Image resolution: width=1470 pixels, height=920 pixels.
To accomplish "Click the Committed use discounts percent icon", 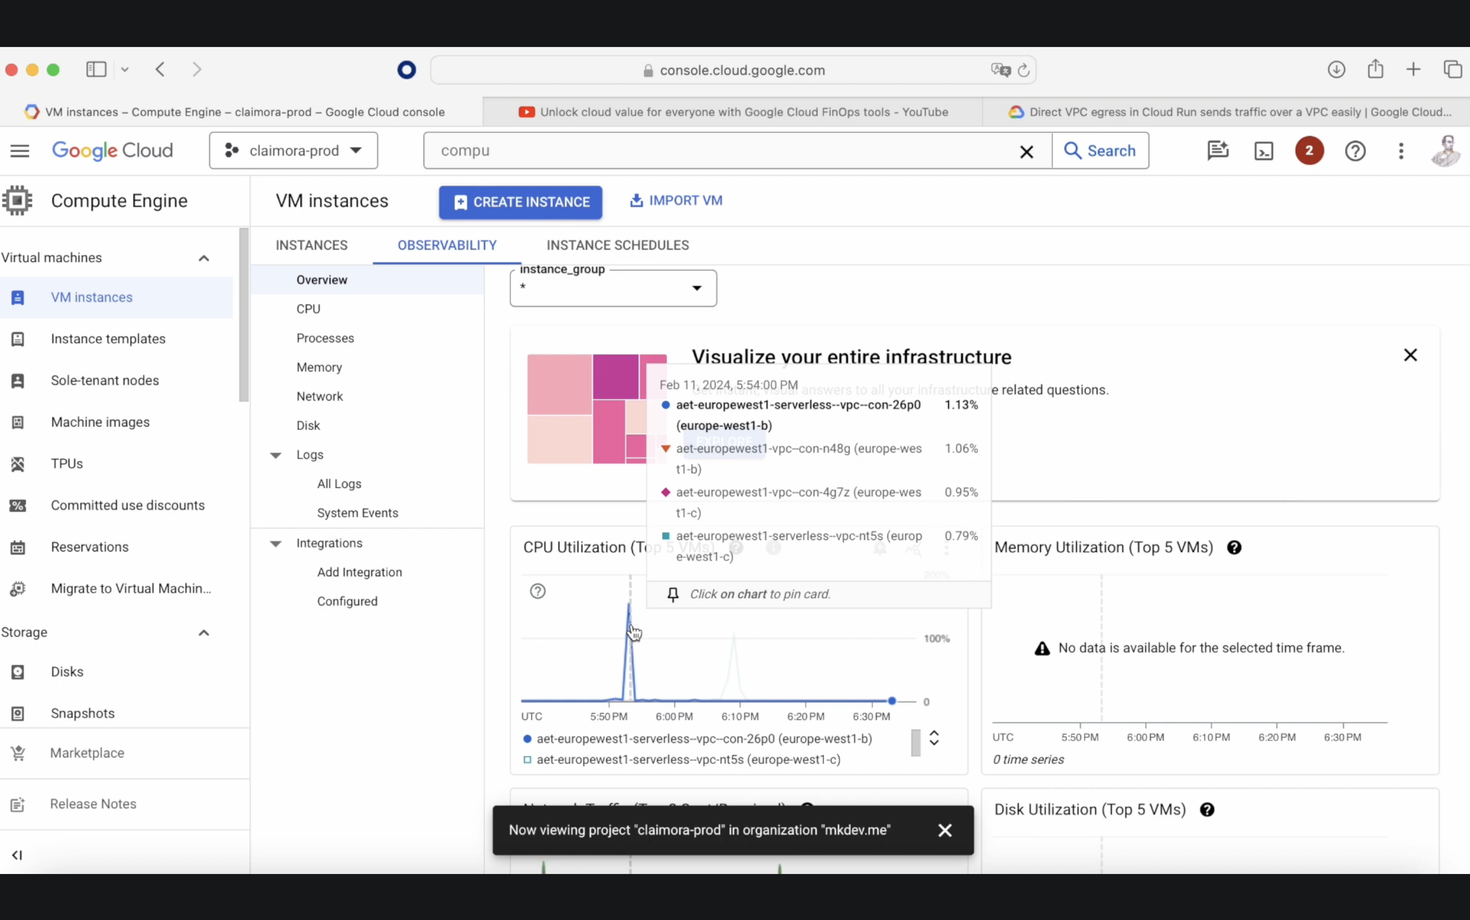I will coord(17,505).
